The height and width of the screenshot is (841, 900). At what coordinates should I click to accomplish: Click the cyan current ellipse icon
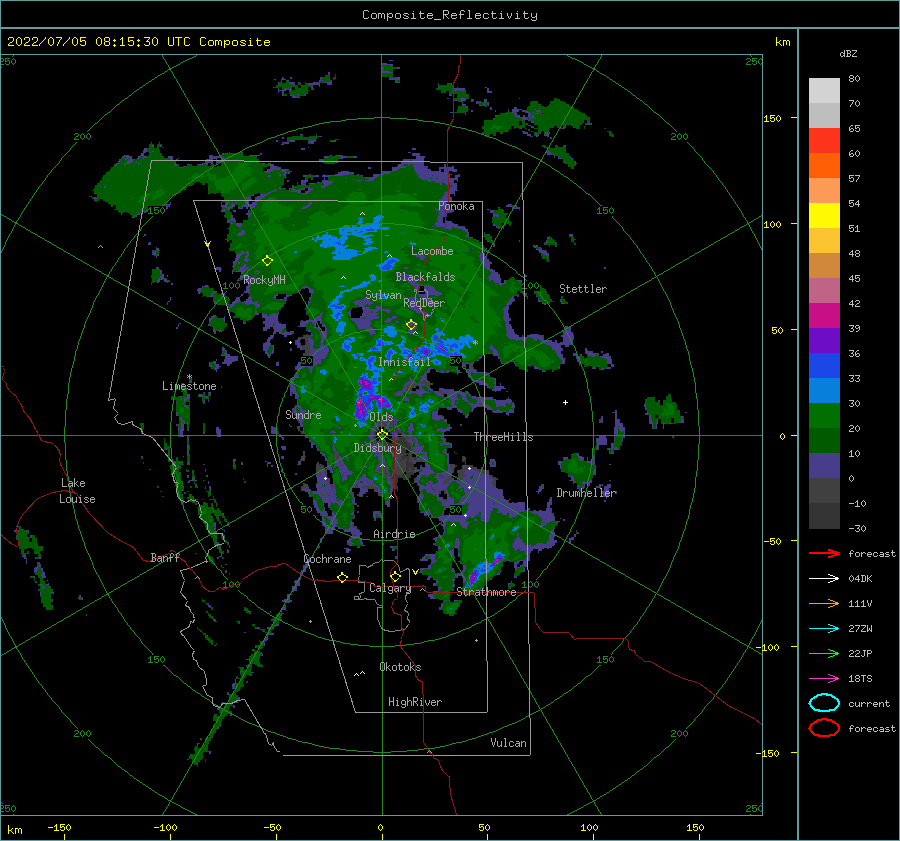pyautogui.click(x=824, y=703)
